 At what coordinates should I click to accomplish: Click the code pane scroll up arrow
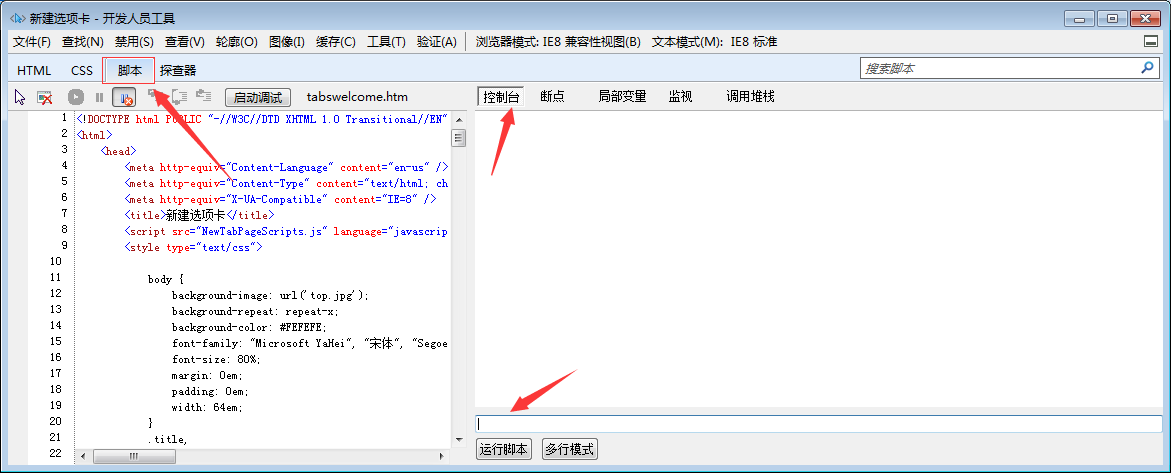[x=459, y=120]
